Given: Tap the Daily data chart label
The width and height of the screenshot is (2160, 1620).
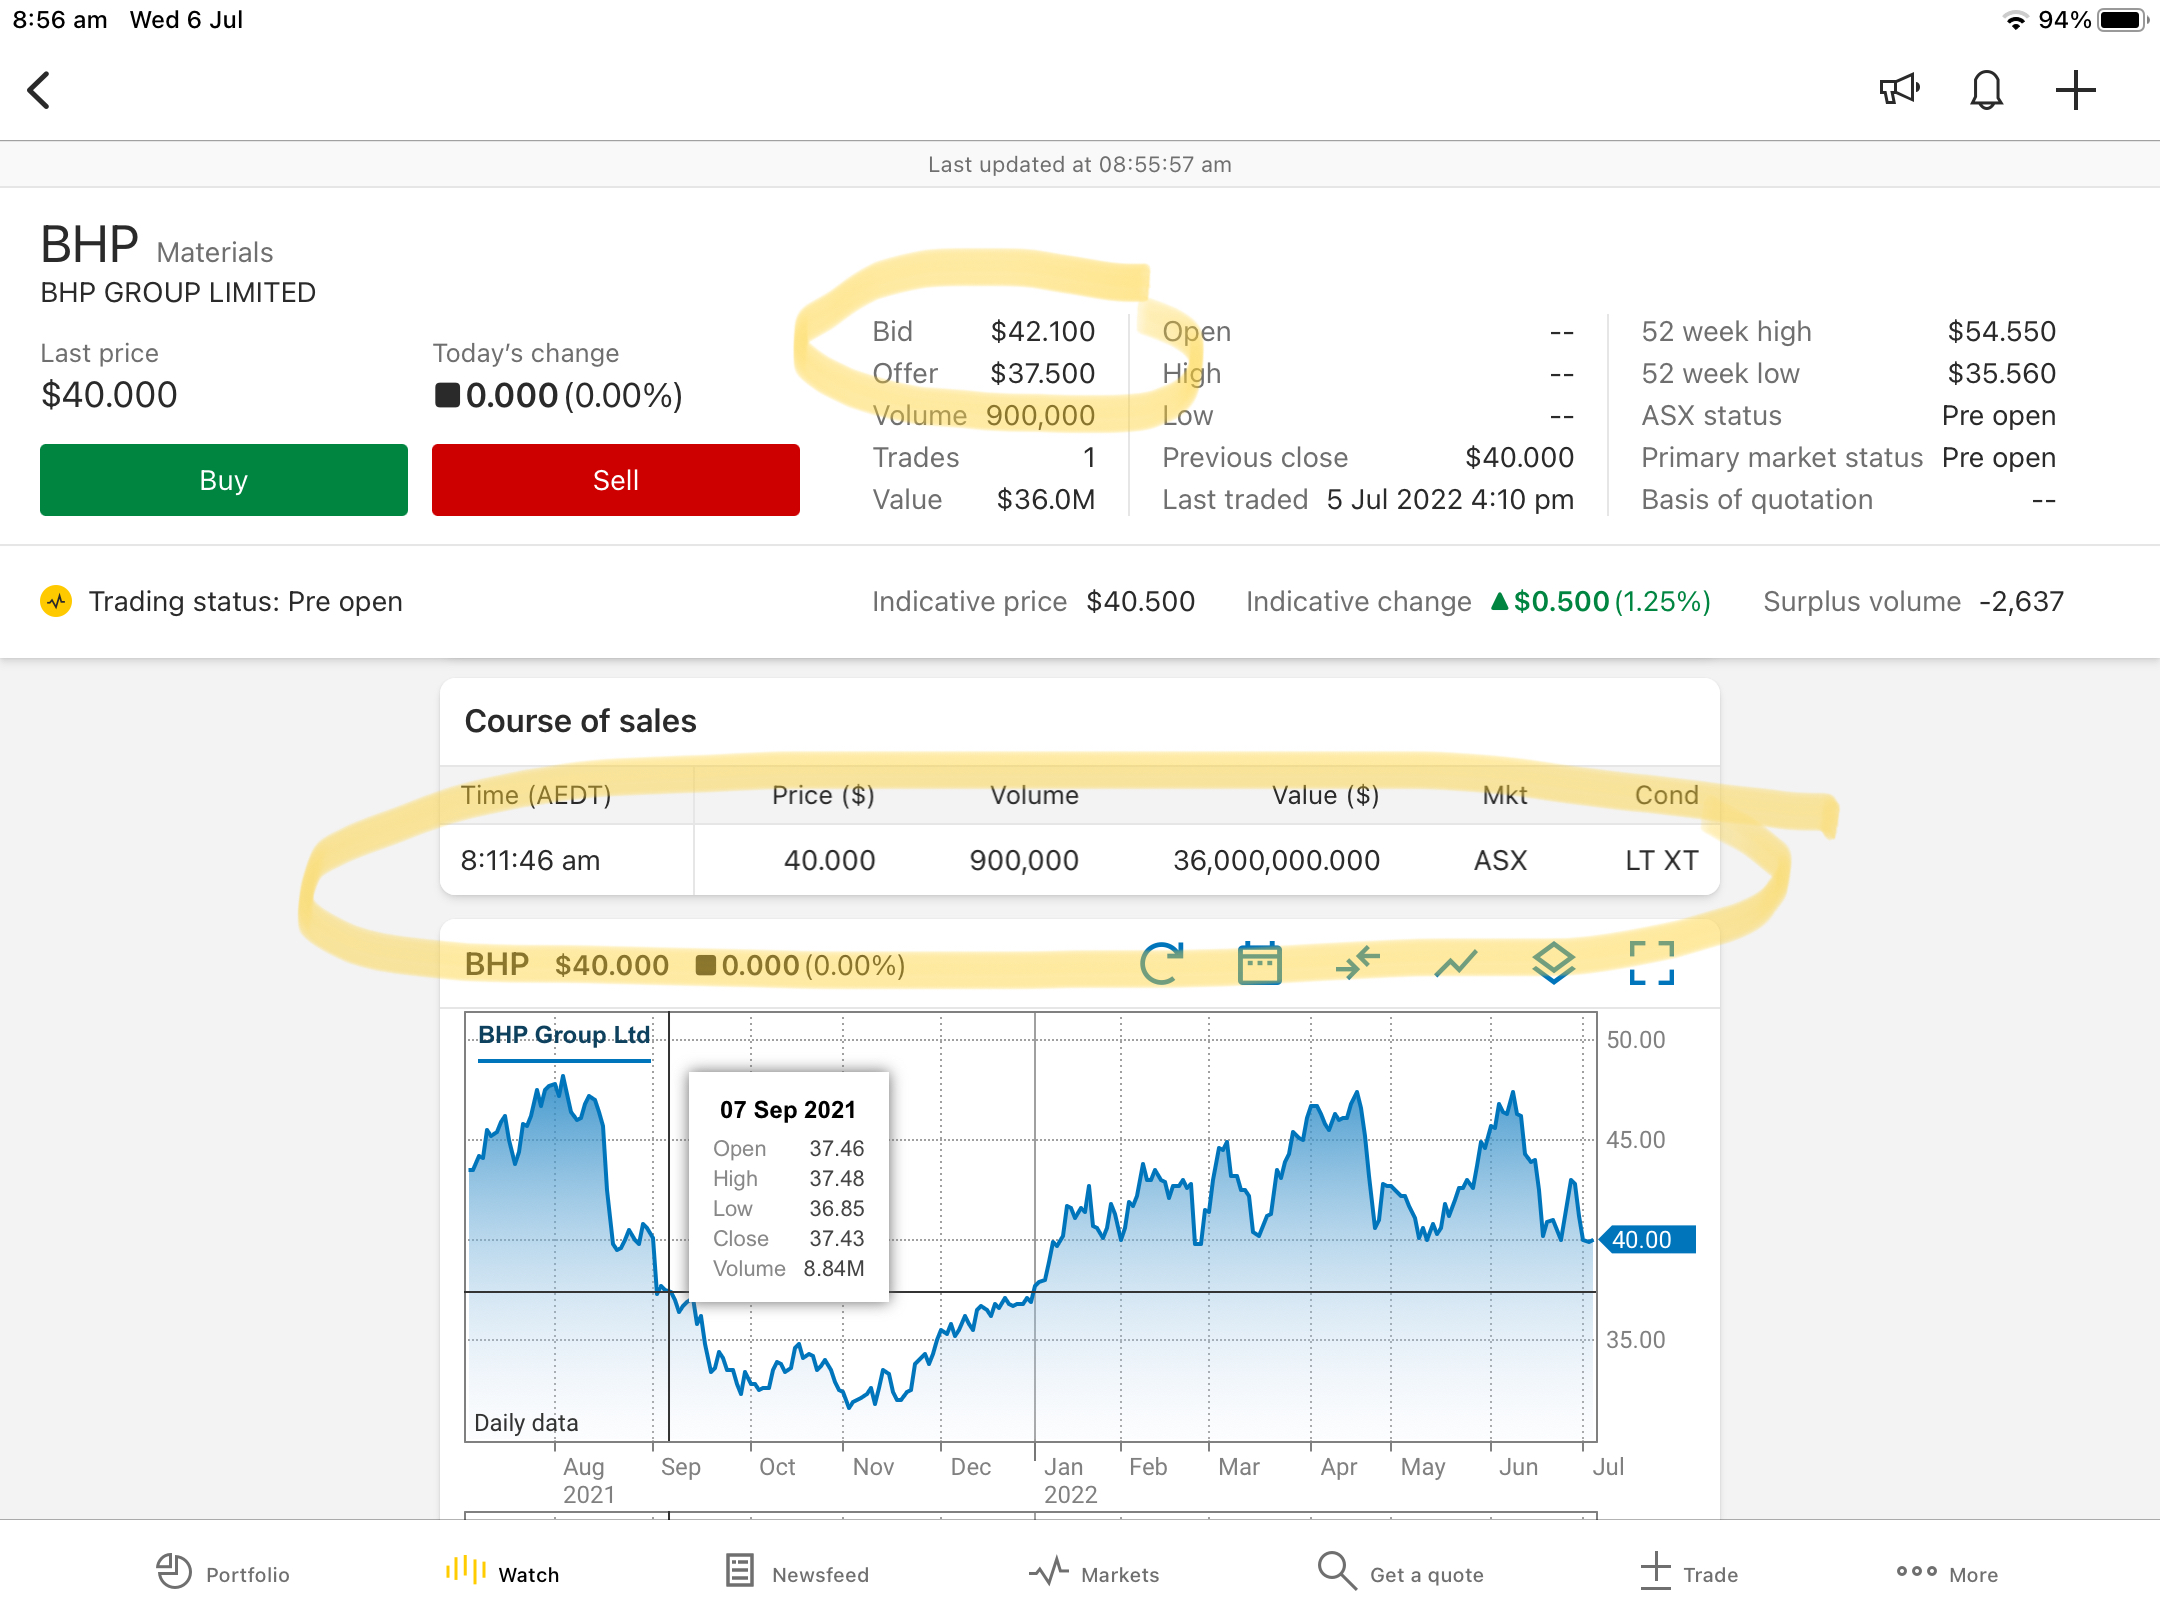Looking at the screenshot, I should (526, 1422).
